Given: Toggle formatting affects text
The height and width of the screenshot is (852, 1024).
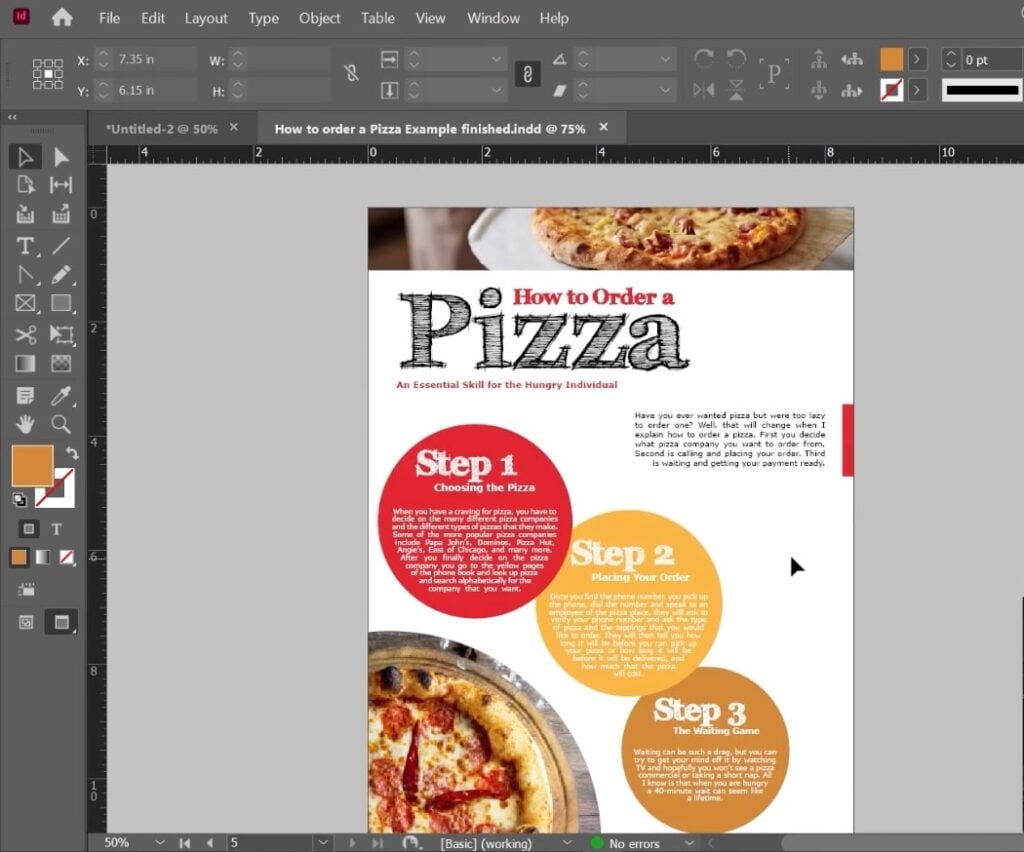Looking at the screenshot, I should [x=57, y=529].
